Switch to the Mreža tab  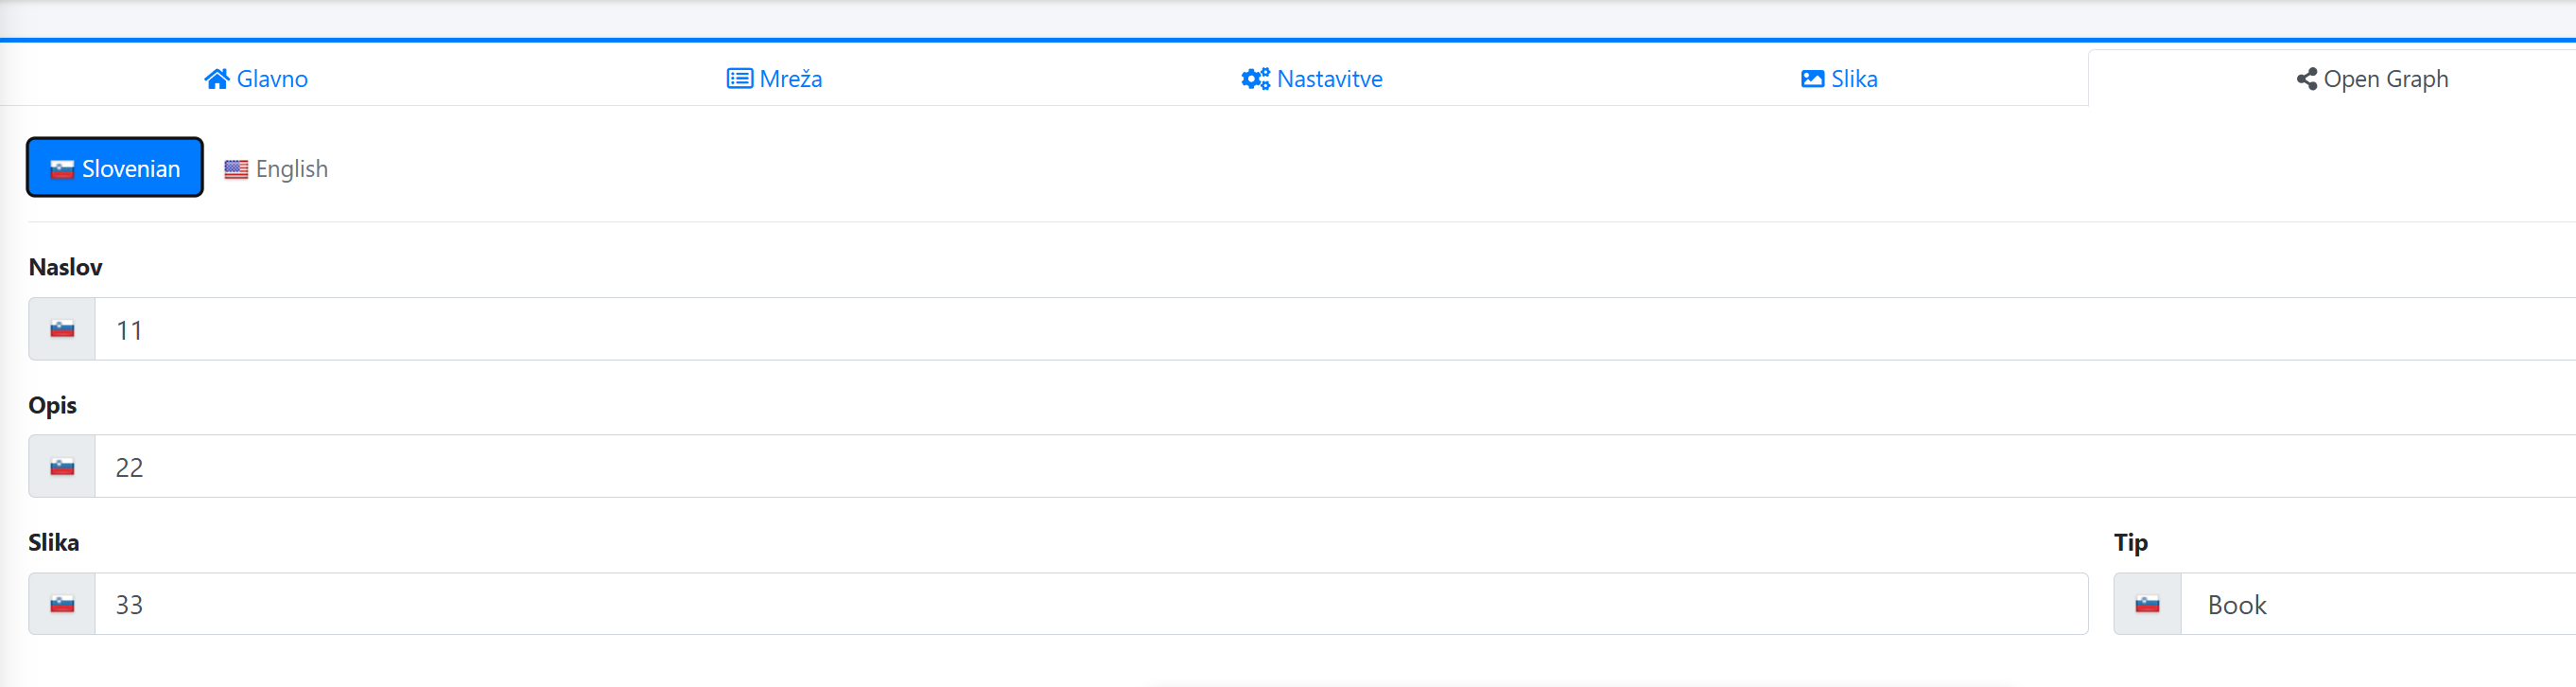tap(775, 79)
